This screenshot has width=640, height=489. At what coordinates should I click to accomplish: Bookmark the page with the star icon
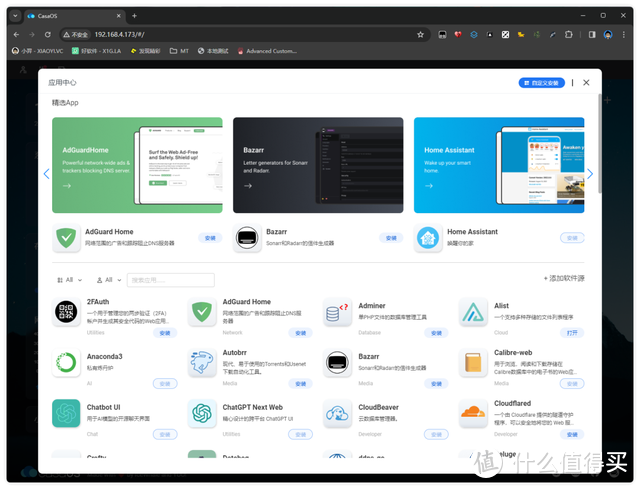(x=420, y=35)
